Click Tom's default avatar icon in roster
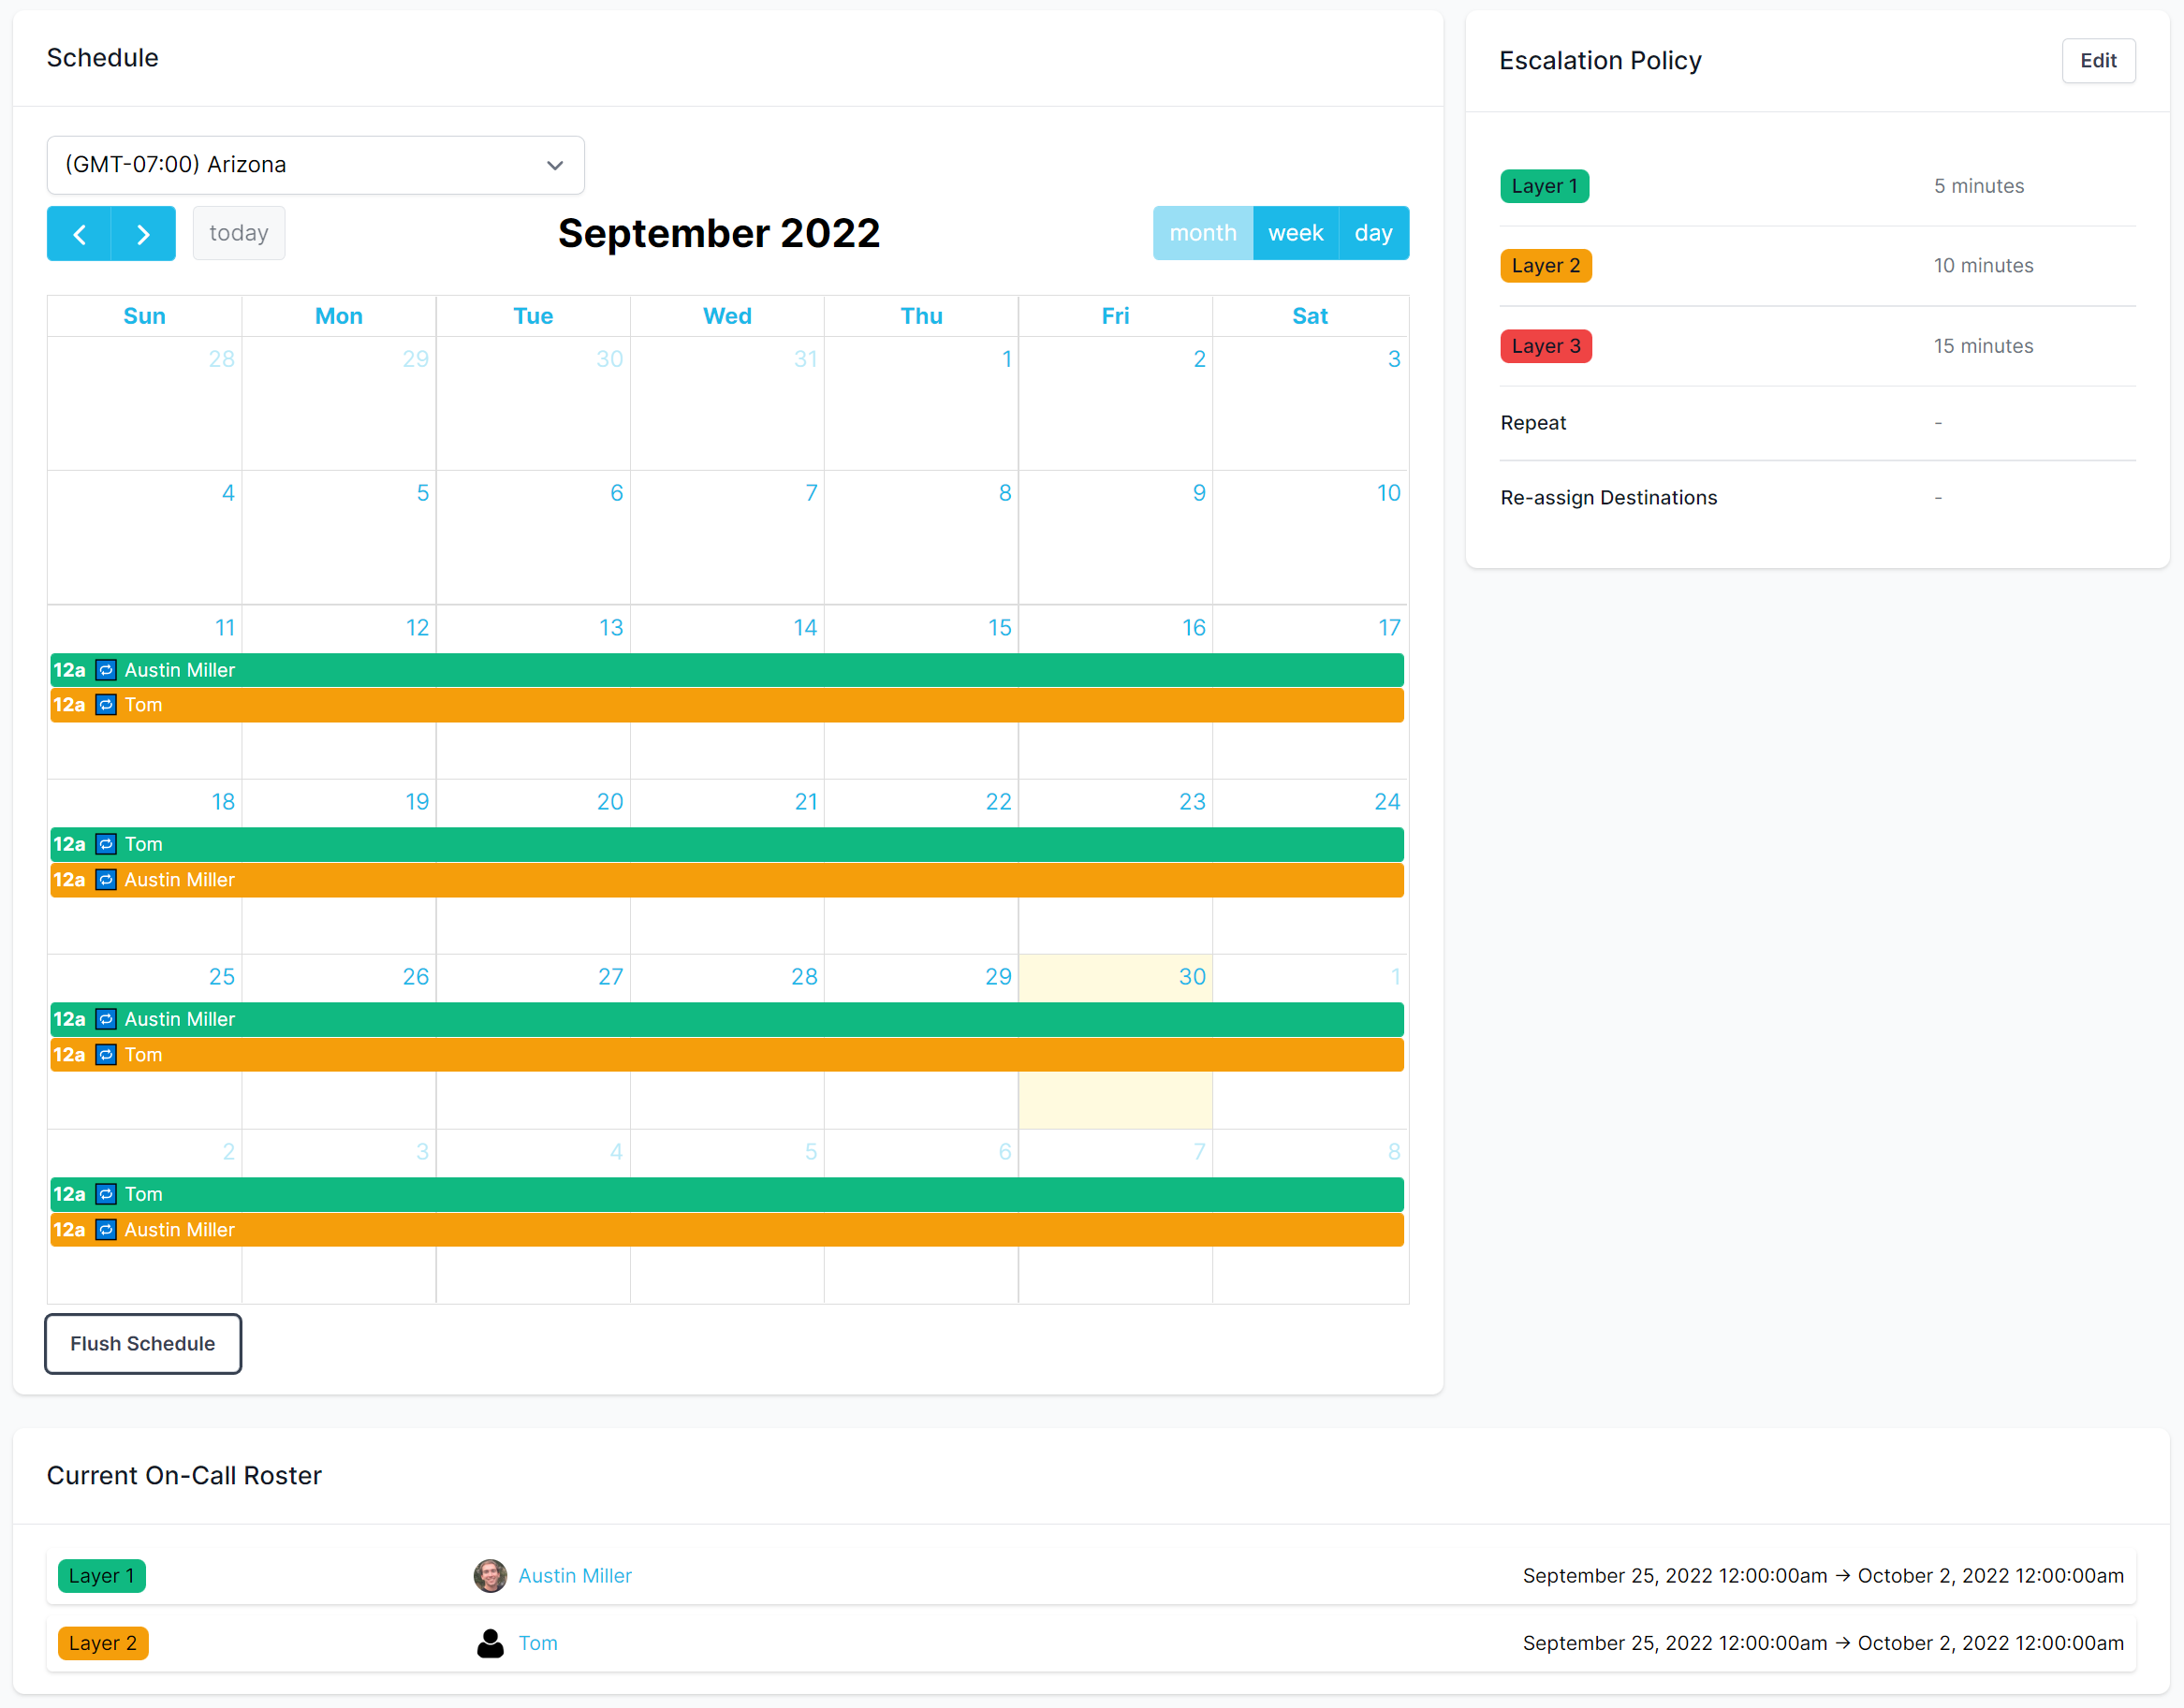The image size is (2184, 1708). [490, 1643]
